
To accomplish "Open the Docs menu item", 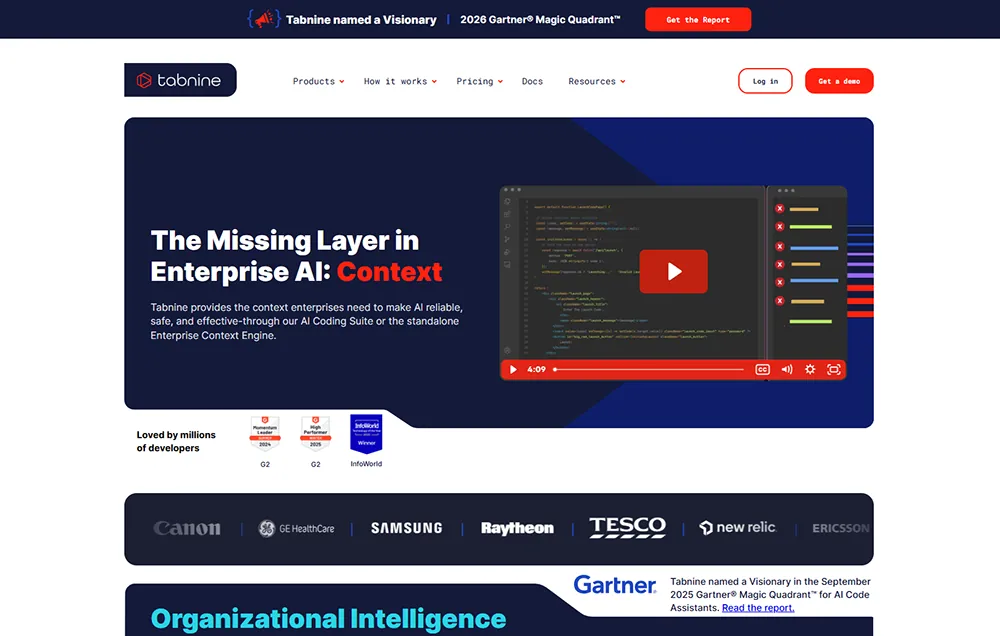I will [x=533, y=82].
